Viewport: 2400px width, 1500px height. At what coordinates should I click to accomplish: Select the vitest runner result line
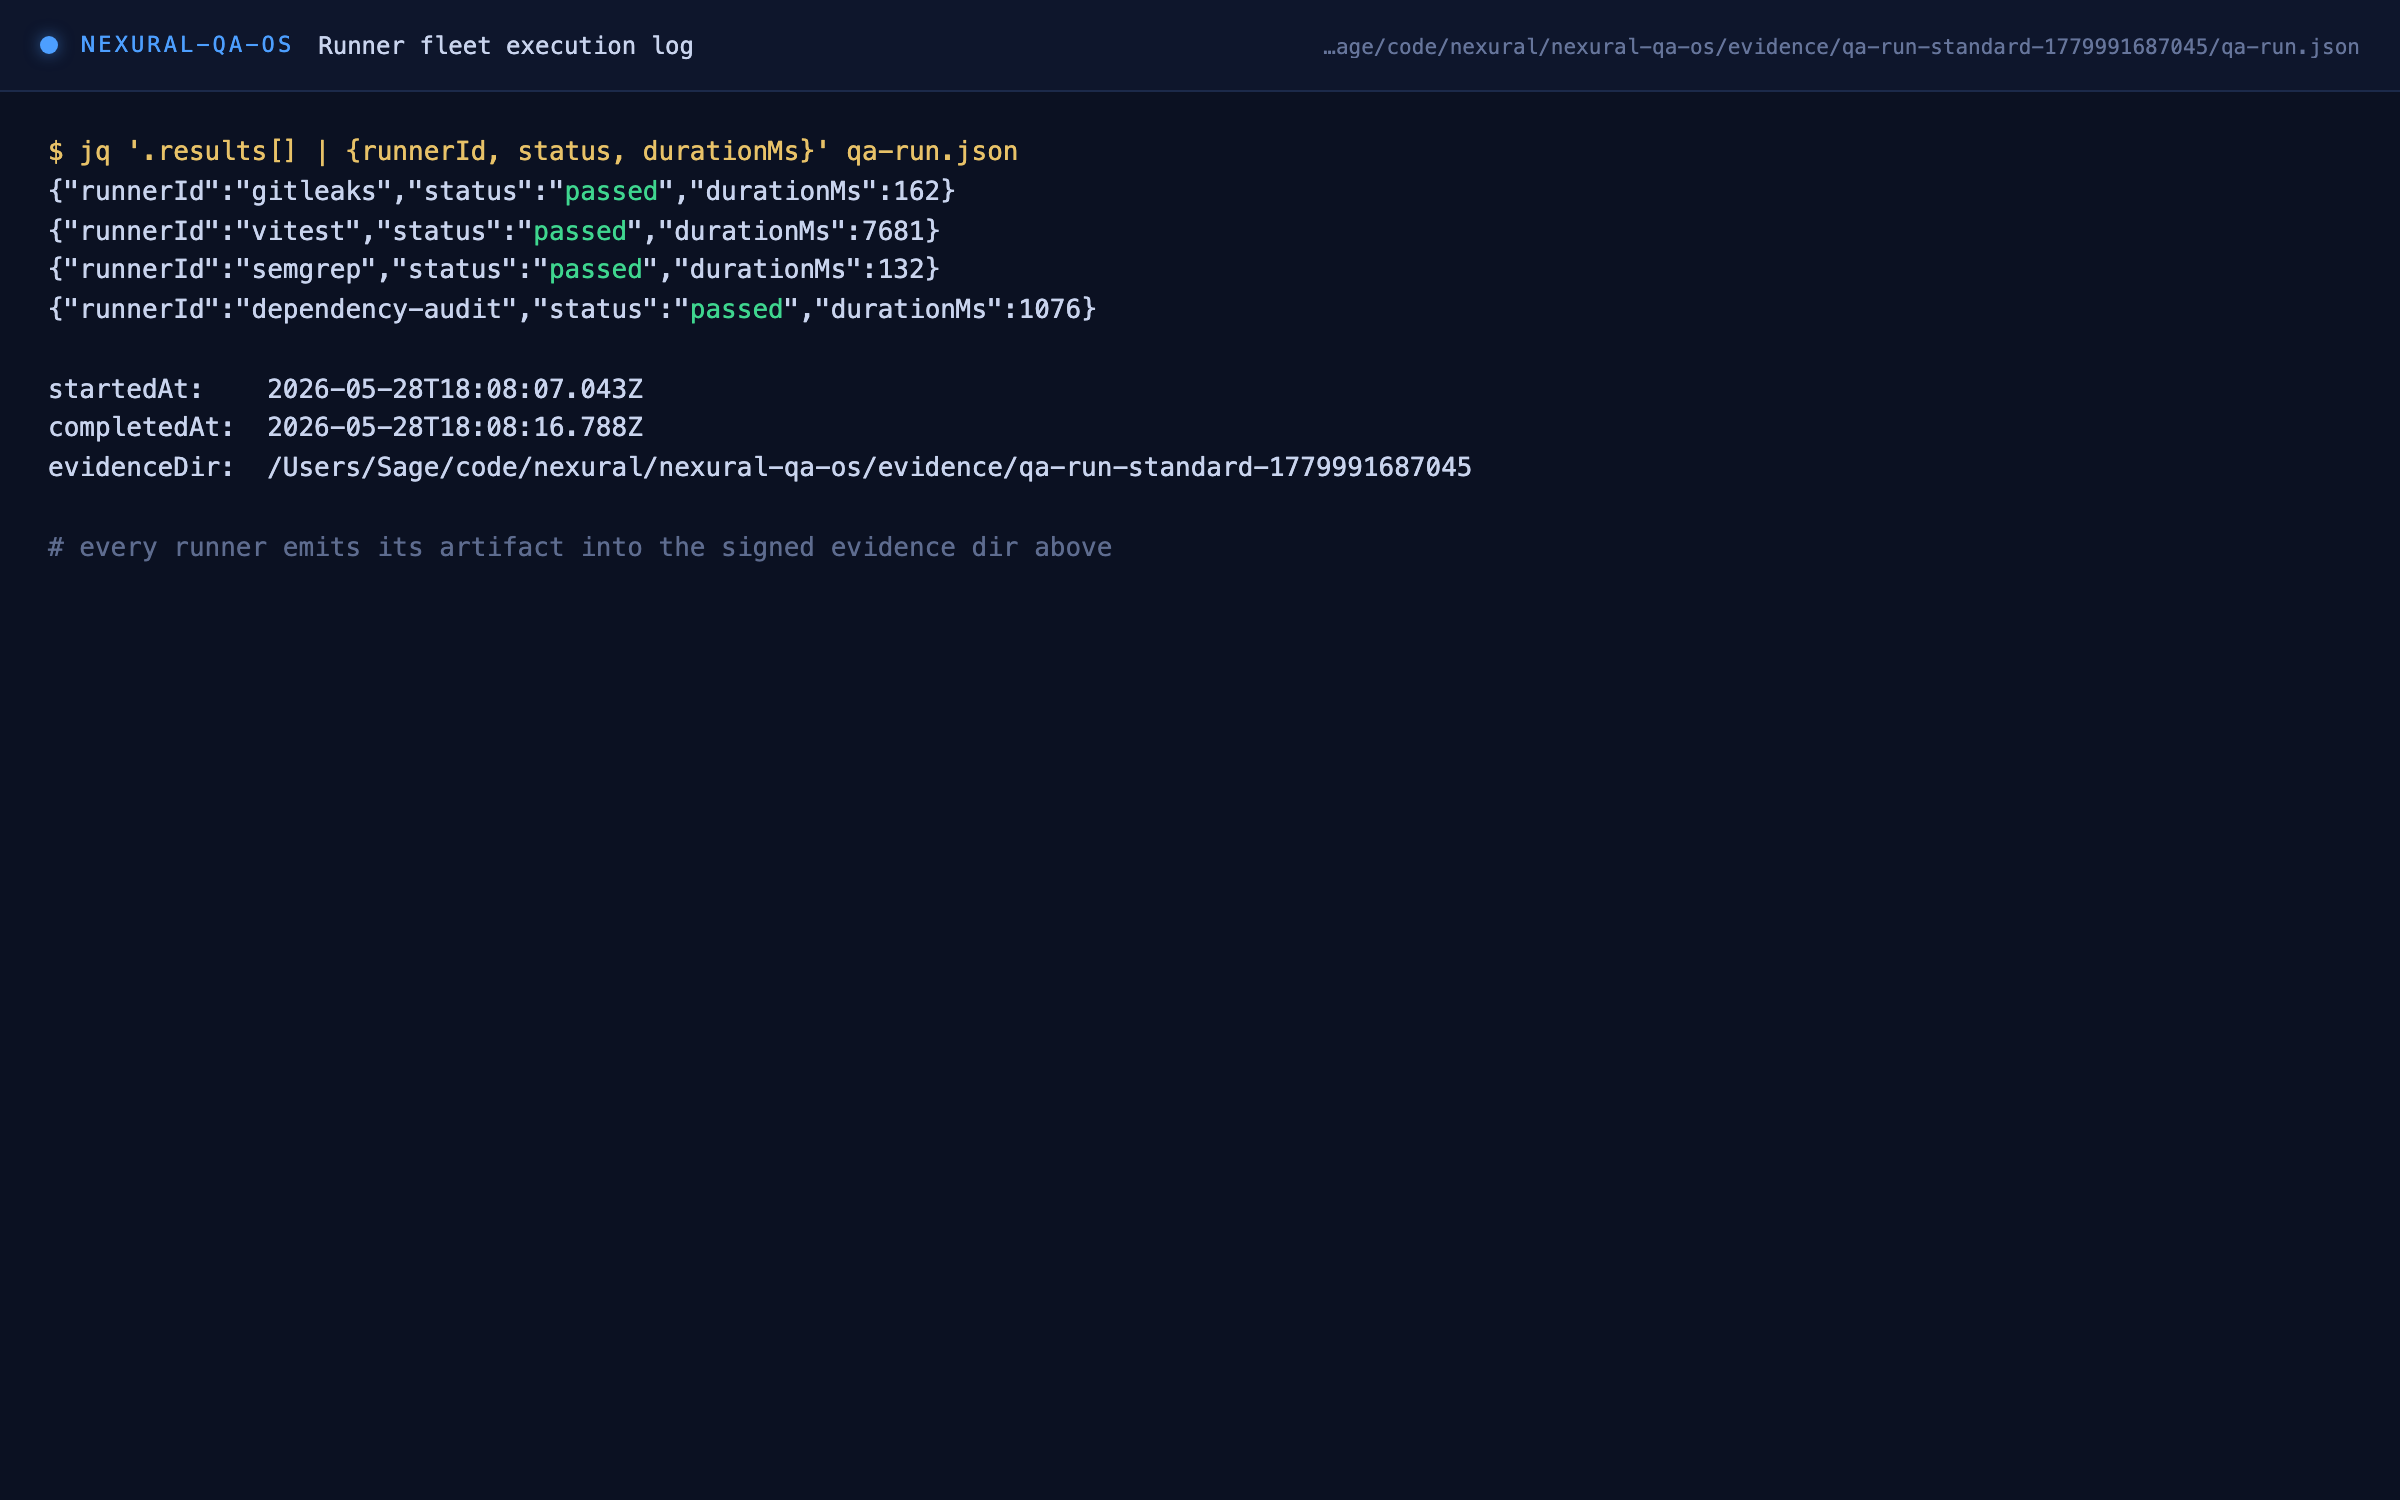494,231
